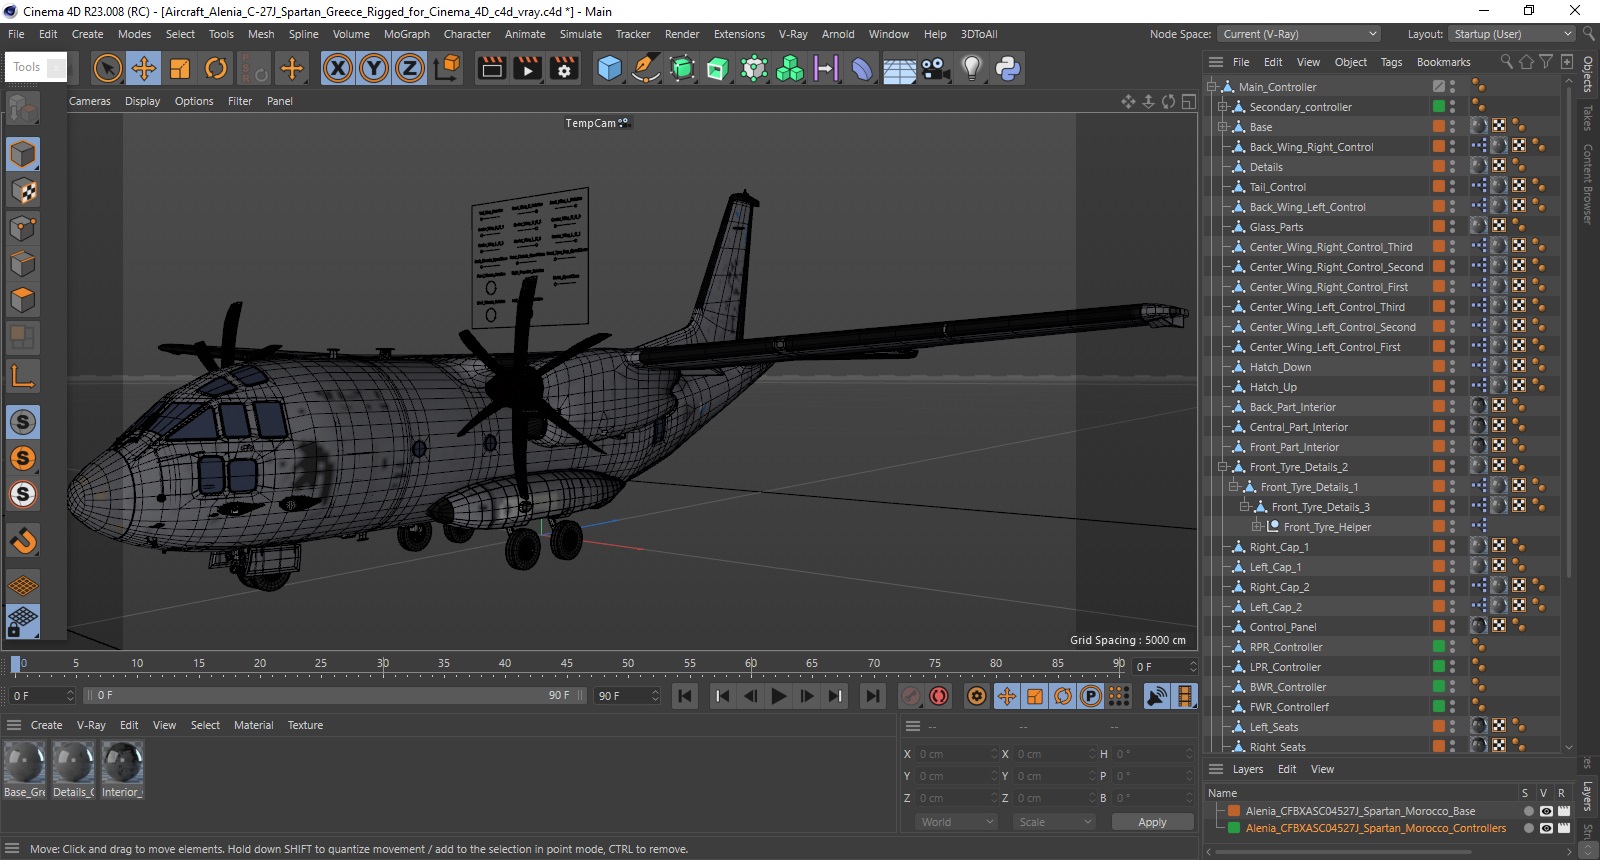
Task: Open the MoGraph Cloner icon
Action: [790, 68]
